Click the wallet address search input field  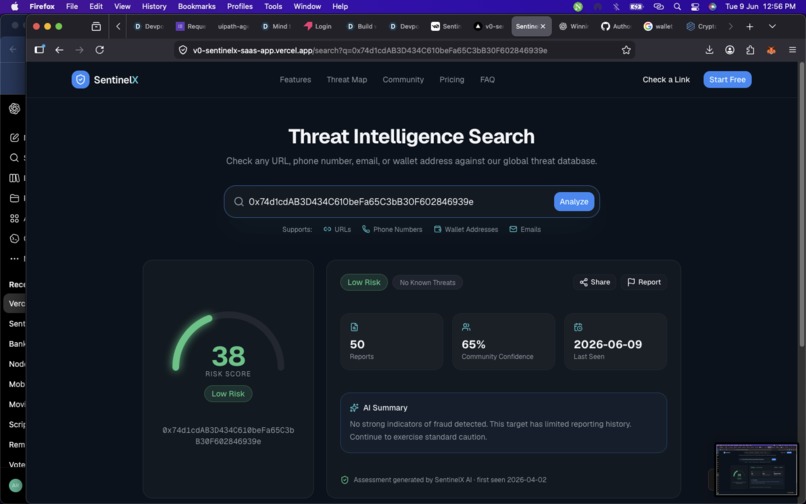click(x=398, y=202)
